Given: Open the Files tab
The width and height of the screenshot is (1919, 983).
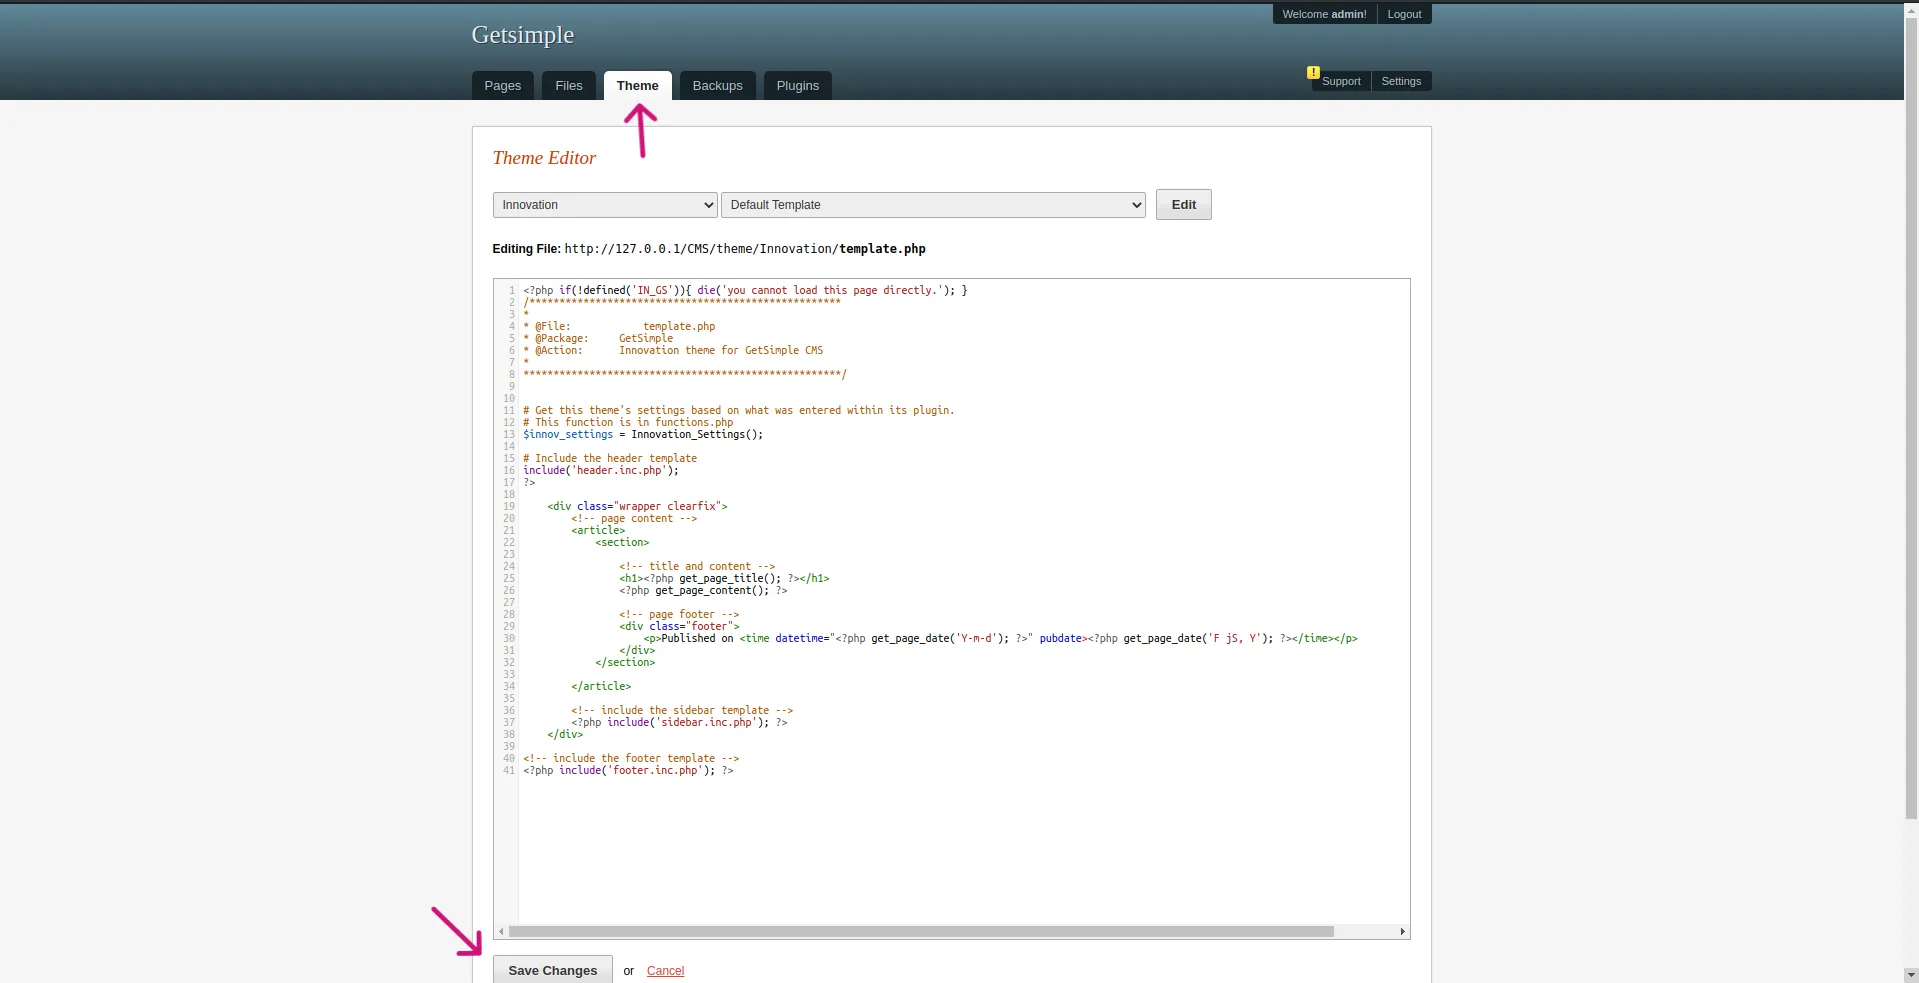Looking at the screenshot, I should coord(568,85).
